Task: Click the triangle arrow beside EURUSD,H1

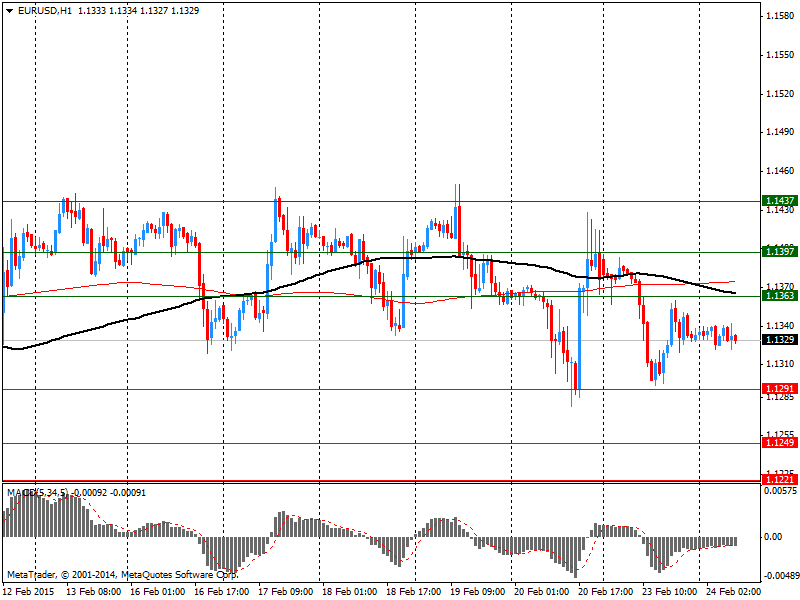Action: click(9, 11)
